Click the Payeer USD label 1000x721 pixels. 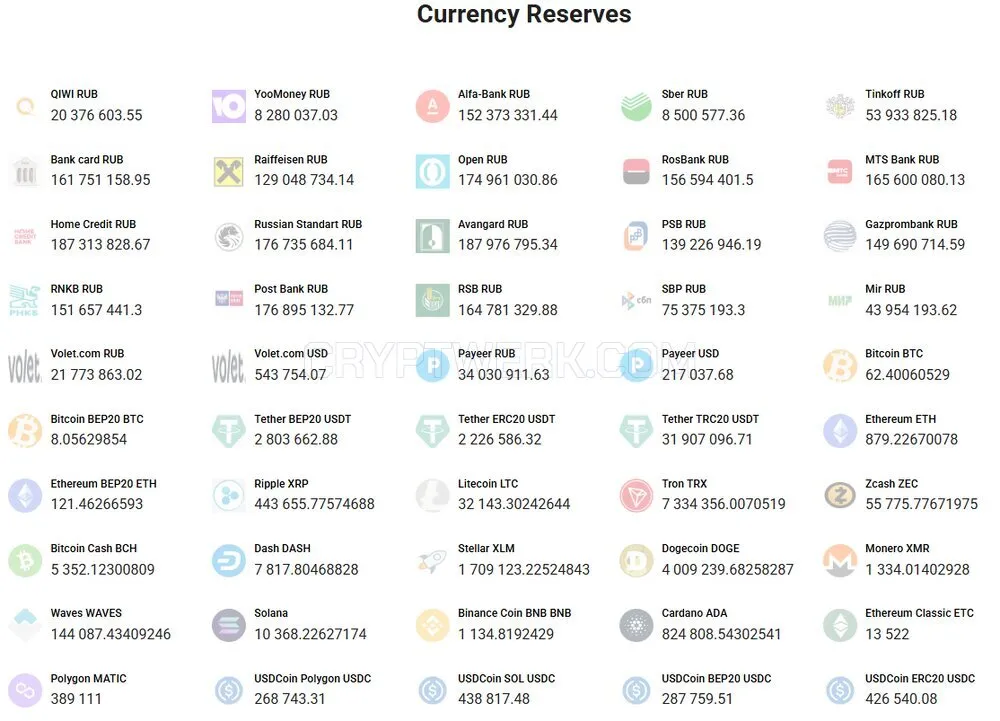(x=690, y=354)
